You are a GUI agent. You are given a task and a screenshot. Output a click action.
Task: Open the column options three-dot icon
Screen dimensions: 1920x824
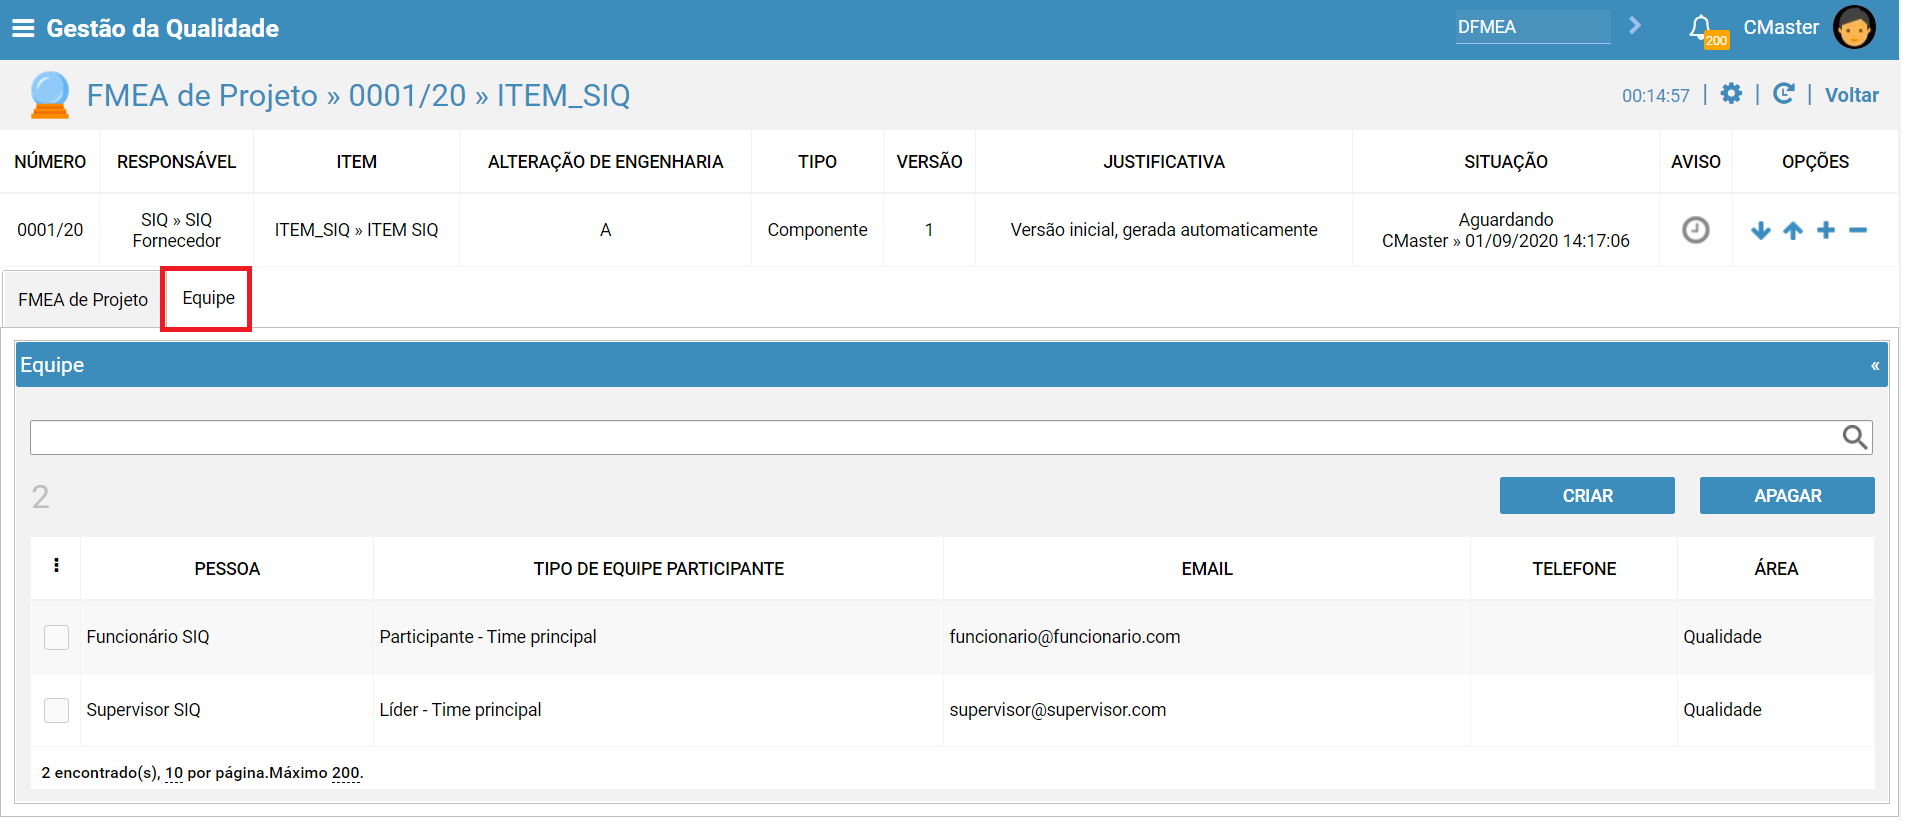click(56, 565)
